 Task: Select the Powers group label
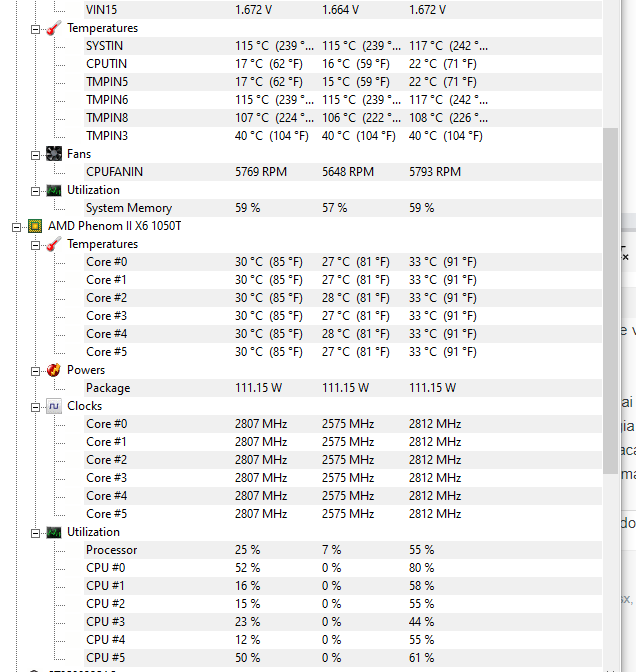coord(86,370)
